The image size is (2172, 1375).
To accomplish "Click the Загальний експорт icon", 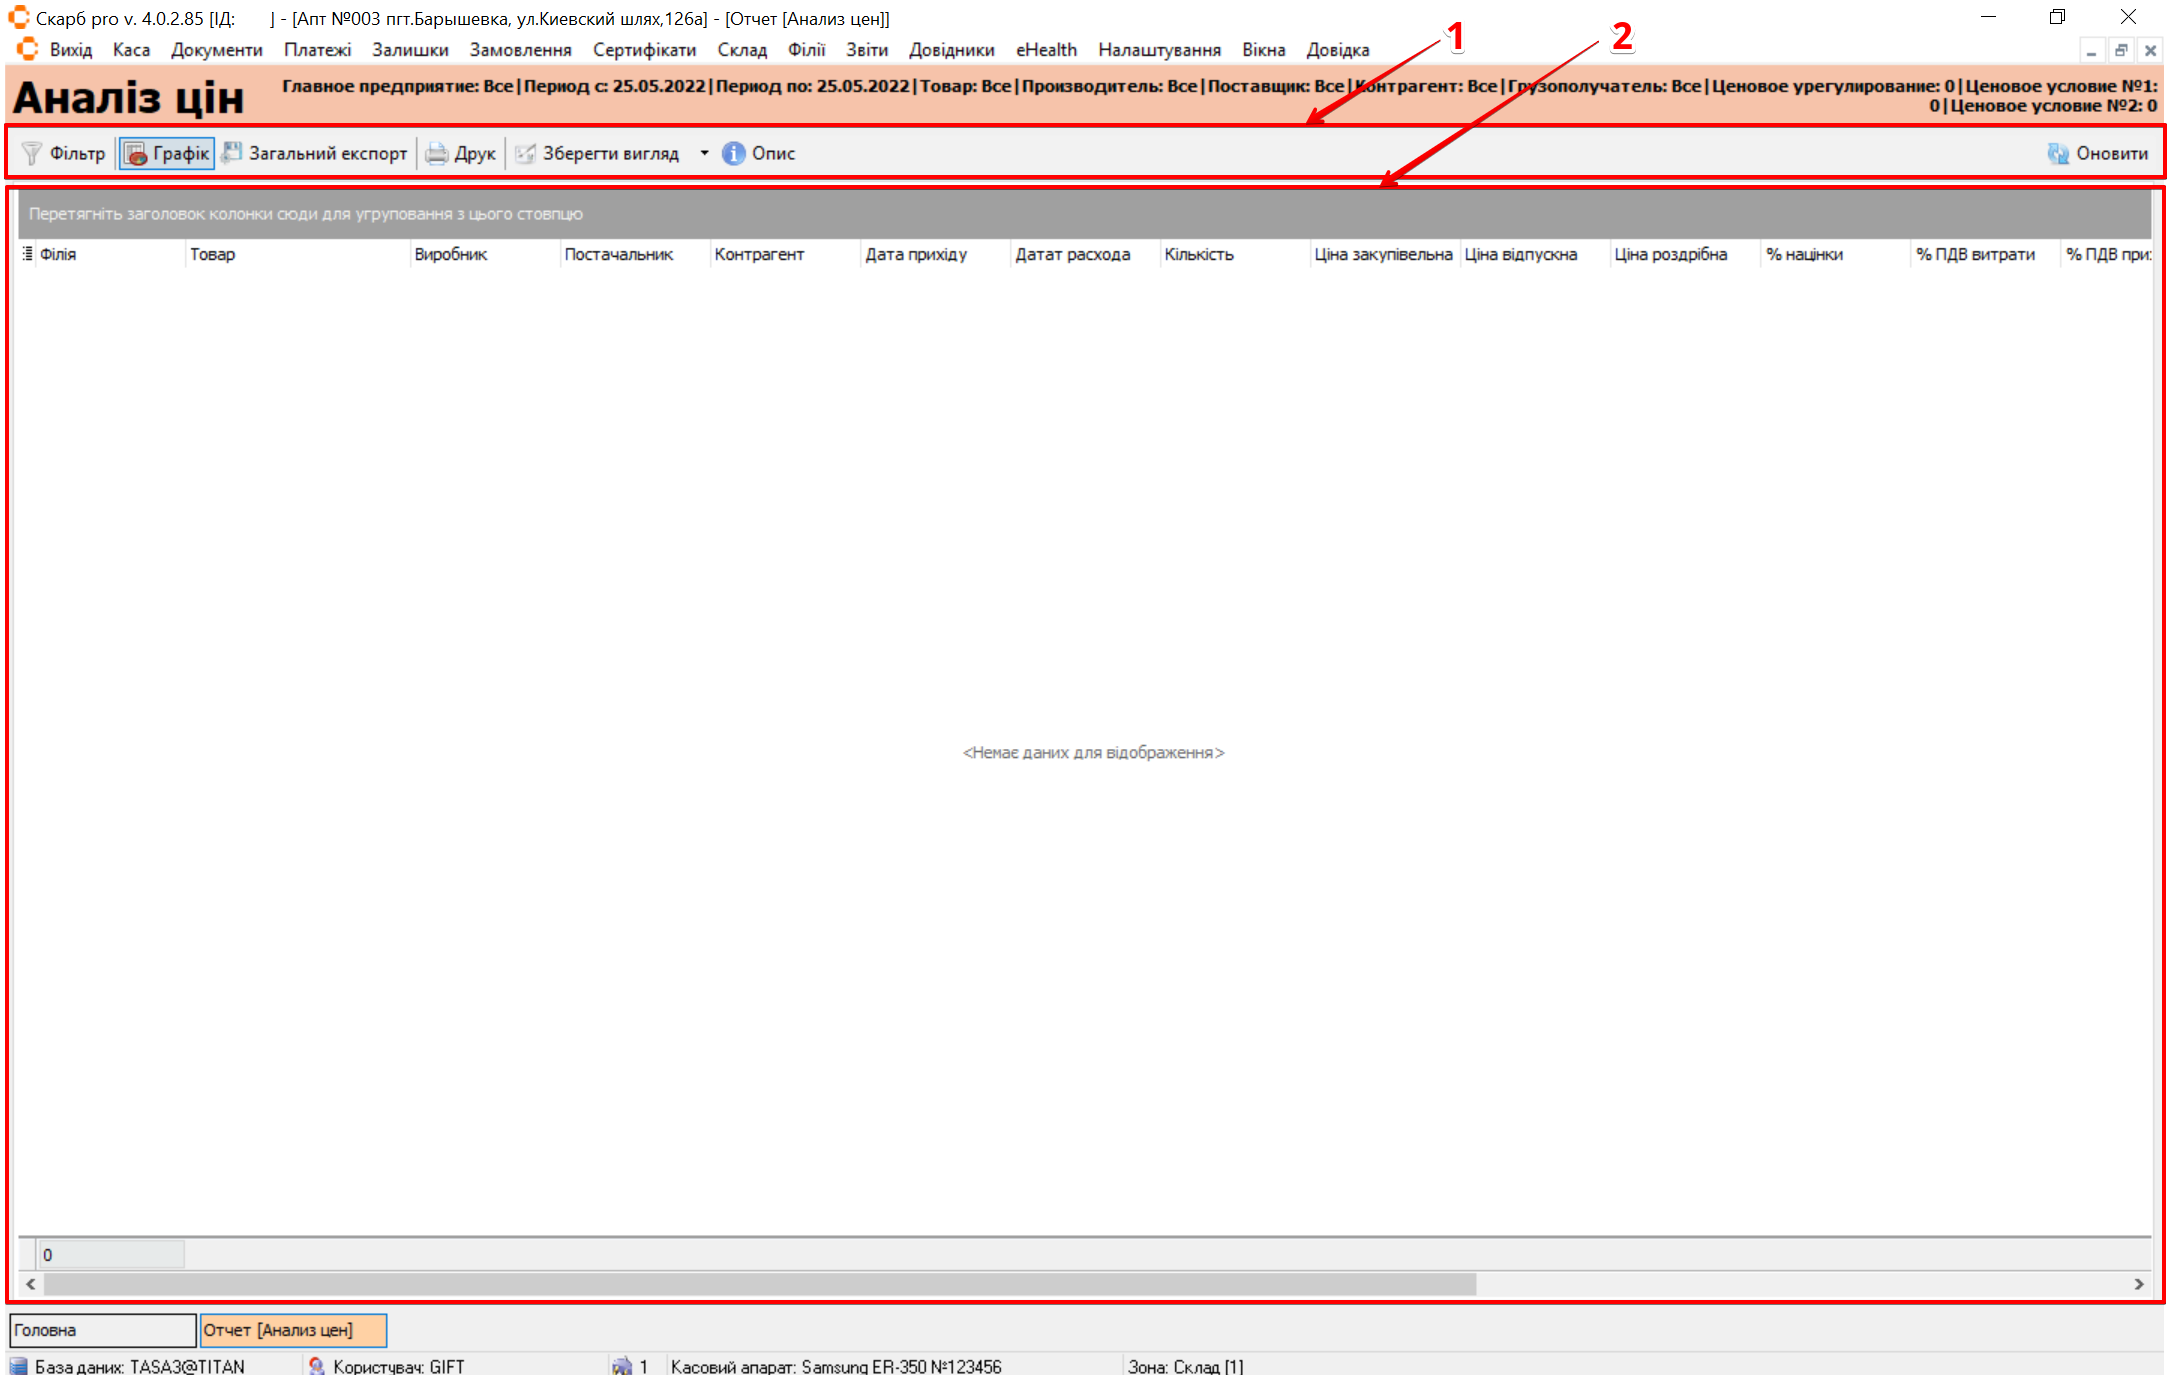I will point(232,153).
